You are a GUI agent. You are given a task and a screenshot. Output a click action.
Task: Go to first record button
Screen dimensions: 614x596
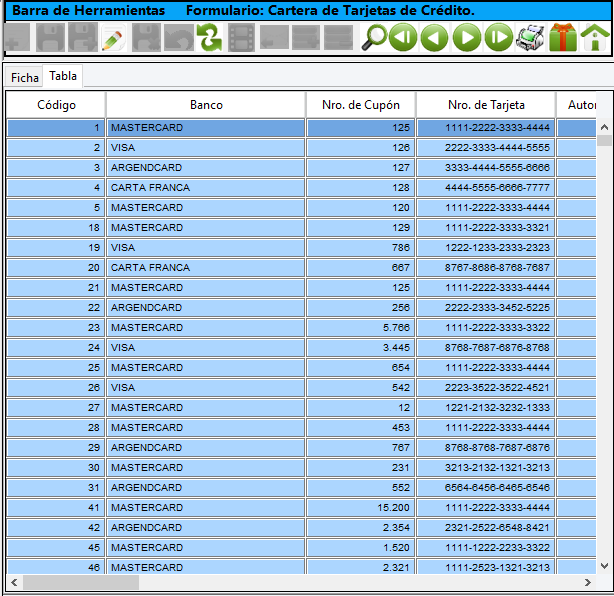point(403,39)
